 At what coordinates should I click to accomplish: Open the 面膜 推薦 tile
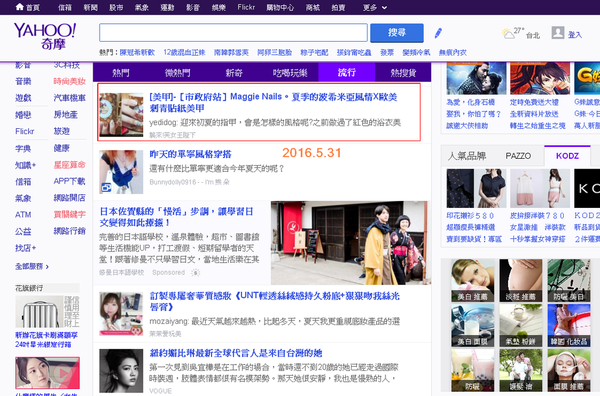coord(569,370)
